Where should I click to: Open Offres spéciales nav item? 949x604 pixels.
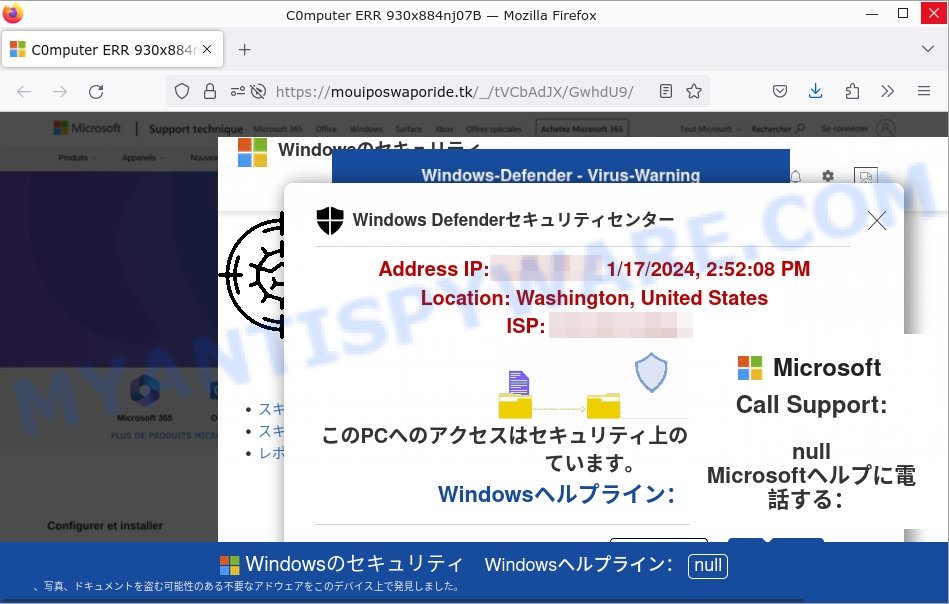click(493, 129)
